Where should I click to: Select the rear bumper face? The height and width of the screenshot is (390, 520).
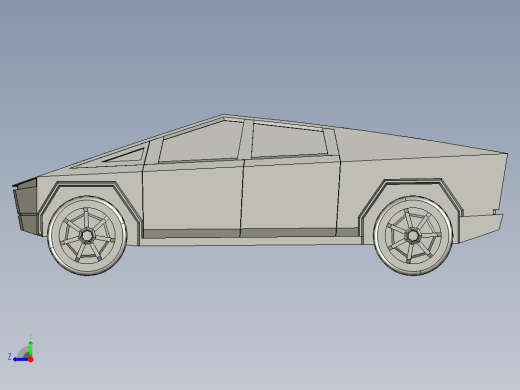coord(480,228)
